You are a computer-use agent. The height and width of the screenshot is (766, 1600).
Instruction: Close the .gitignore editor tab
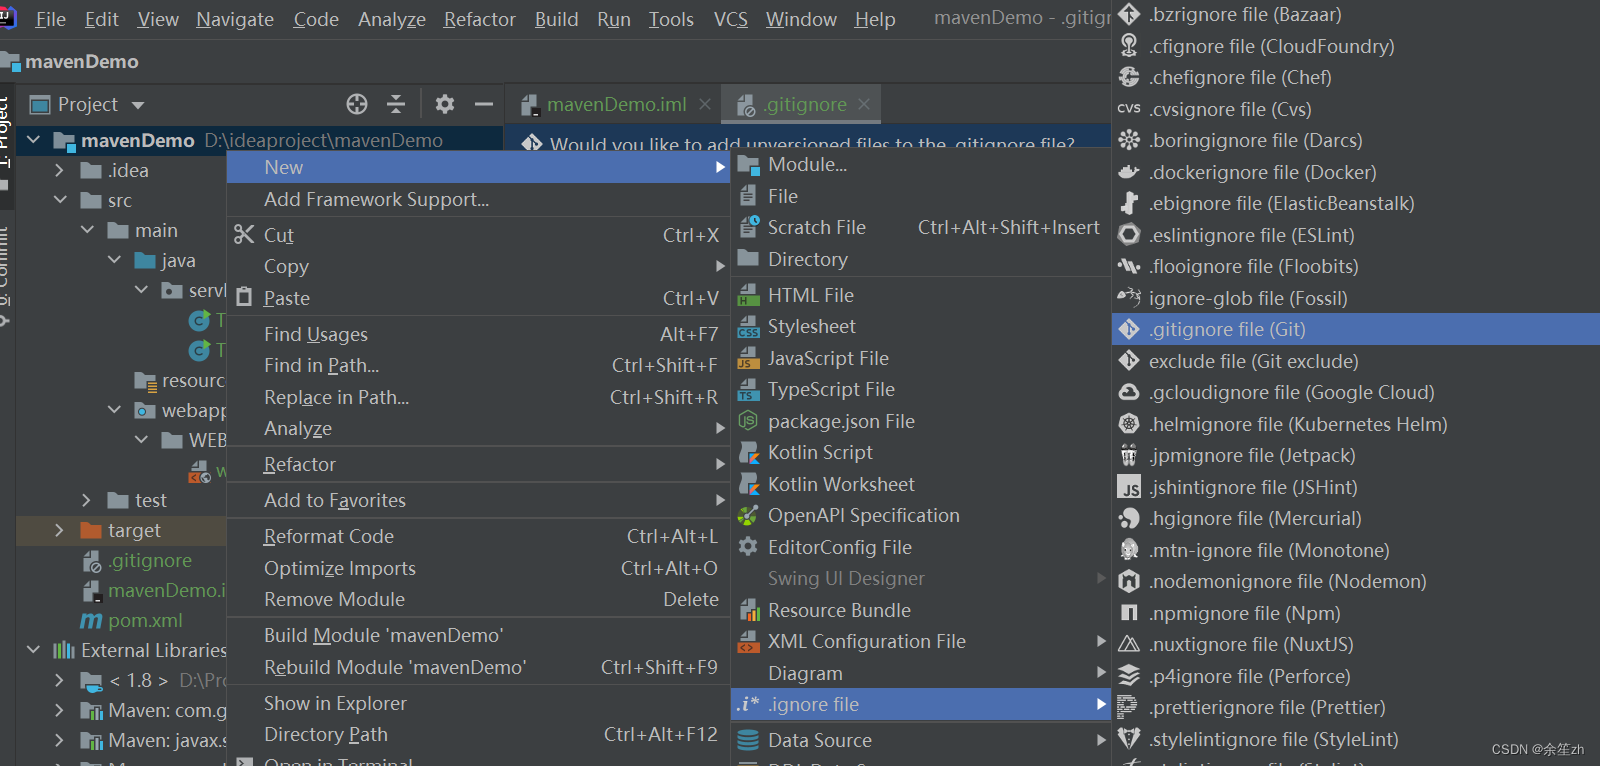(864, 104)
